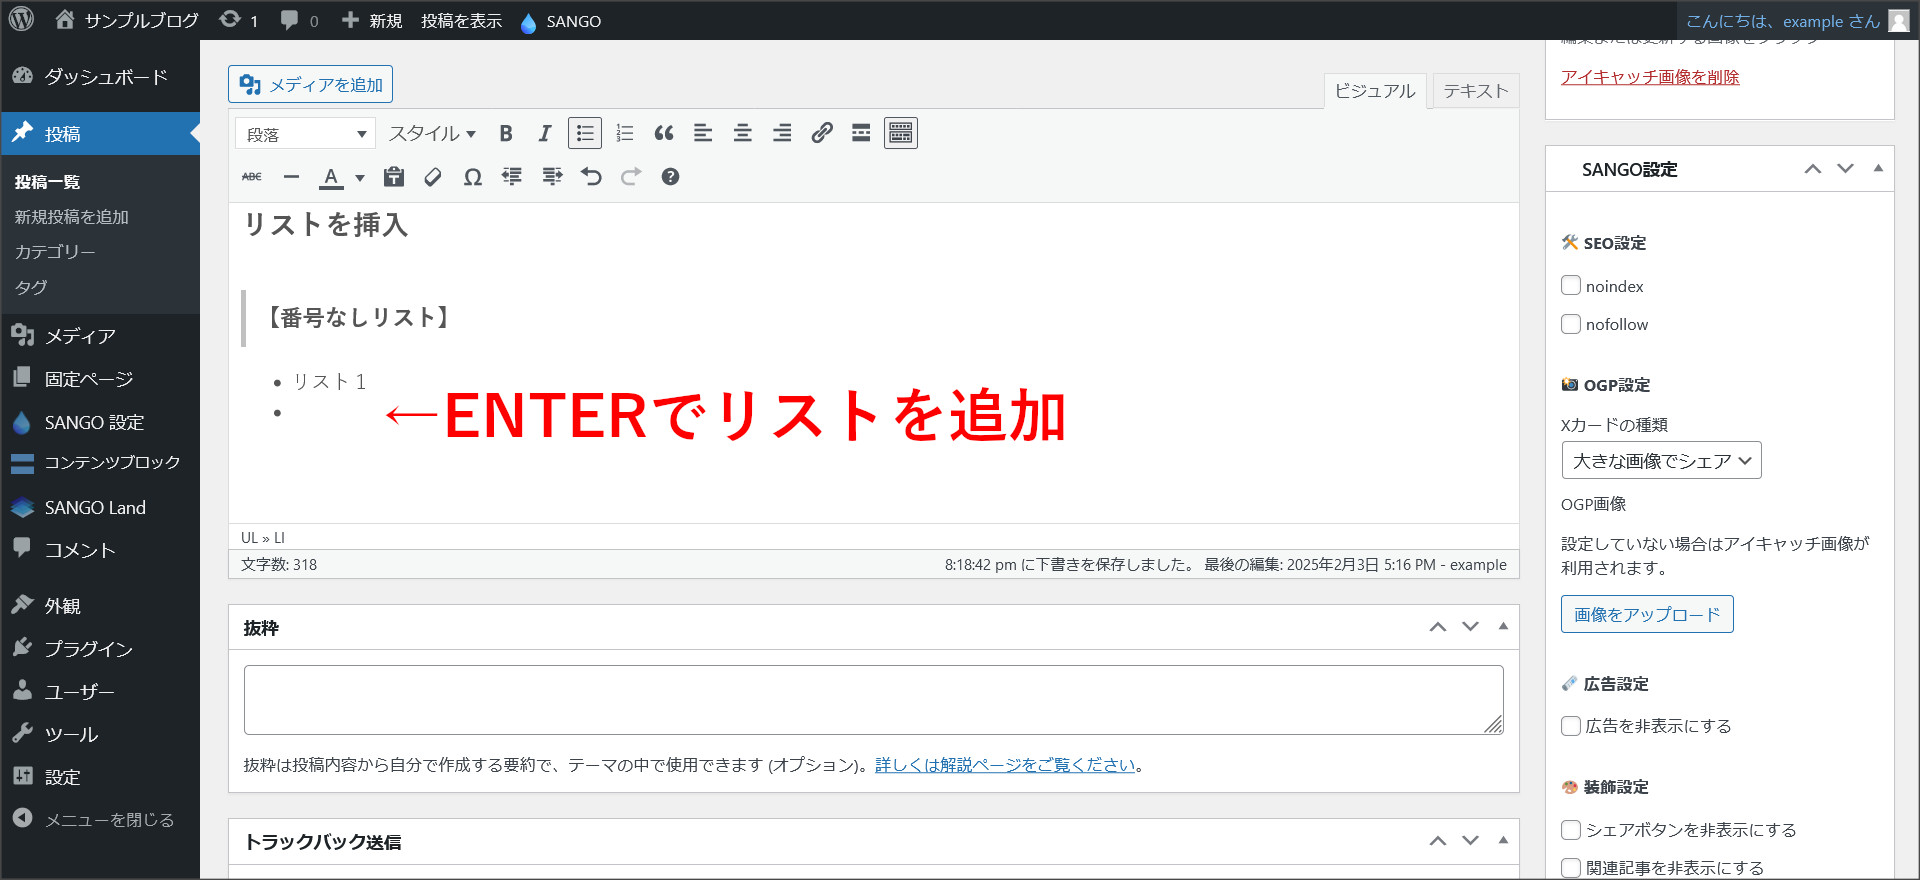Screen dimensions: 1920x880
Task: Click the アイキャッチ画像を削除 link
Action: click(x=1650, y=77)
